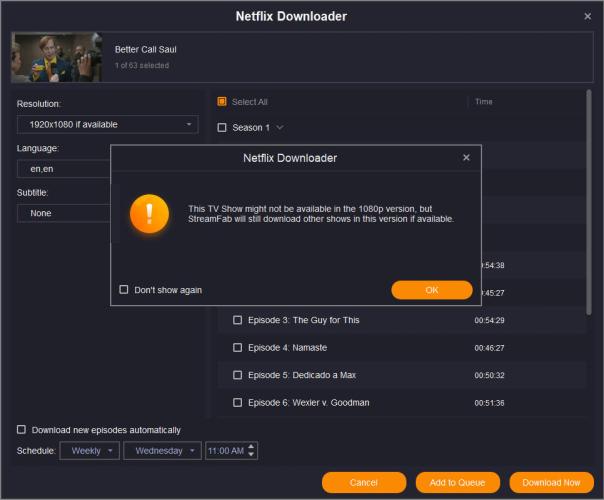604x500 pixels.
Task: Close the inner Netflix Downloader alert dialog
Action: pyautogui.click(x=466, y=158)
